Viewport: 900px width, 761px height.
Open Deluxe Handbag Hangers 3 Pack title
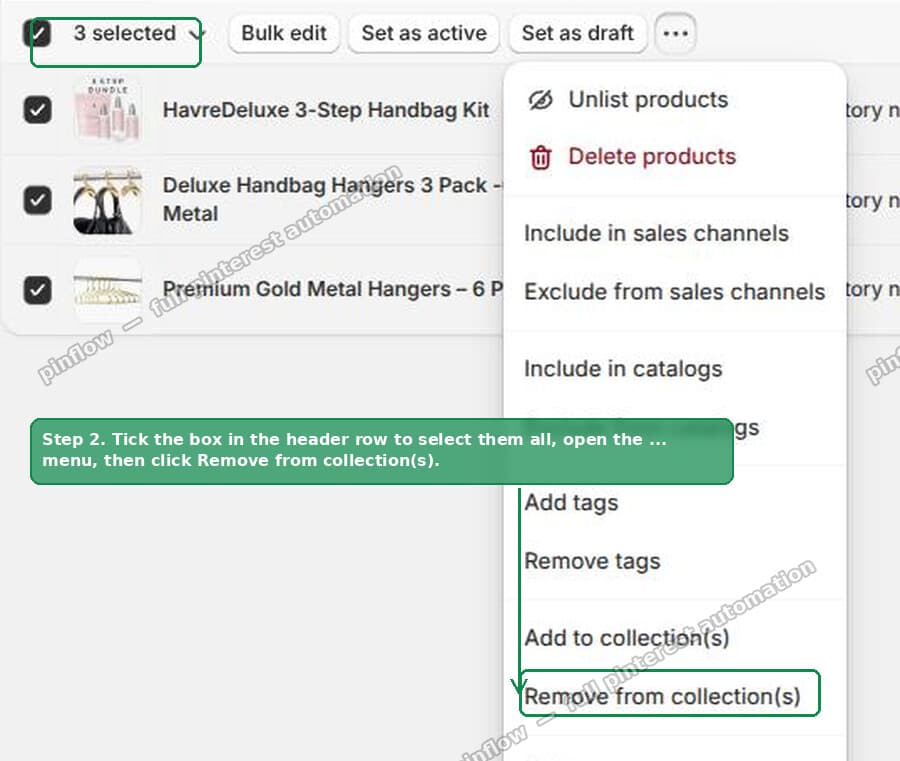pyautogui.click(x=332, y=199)
